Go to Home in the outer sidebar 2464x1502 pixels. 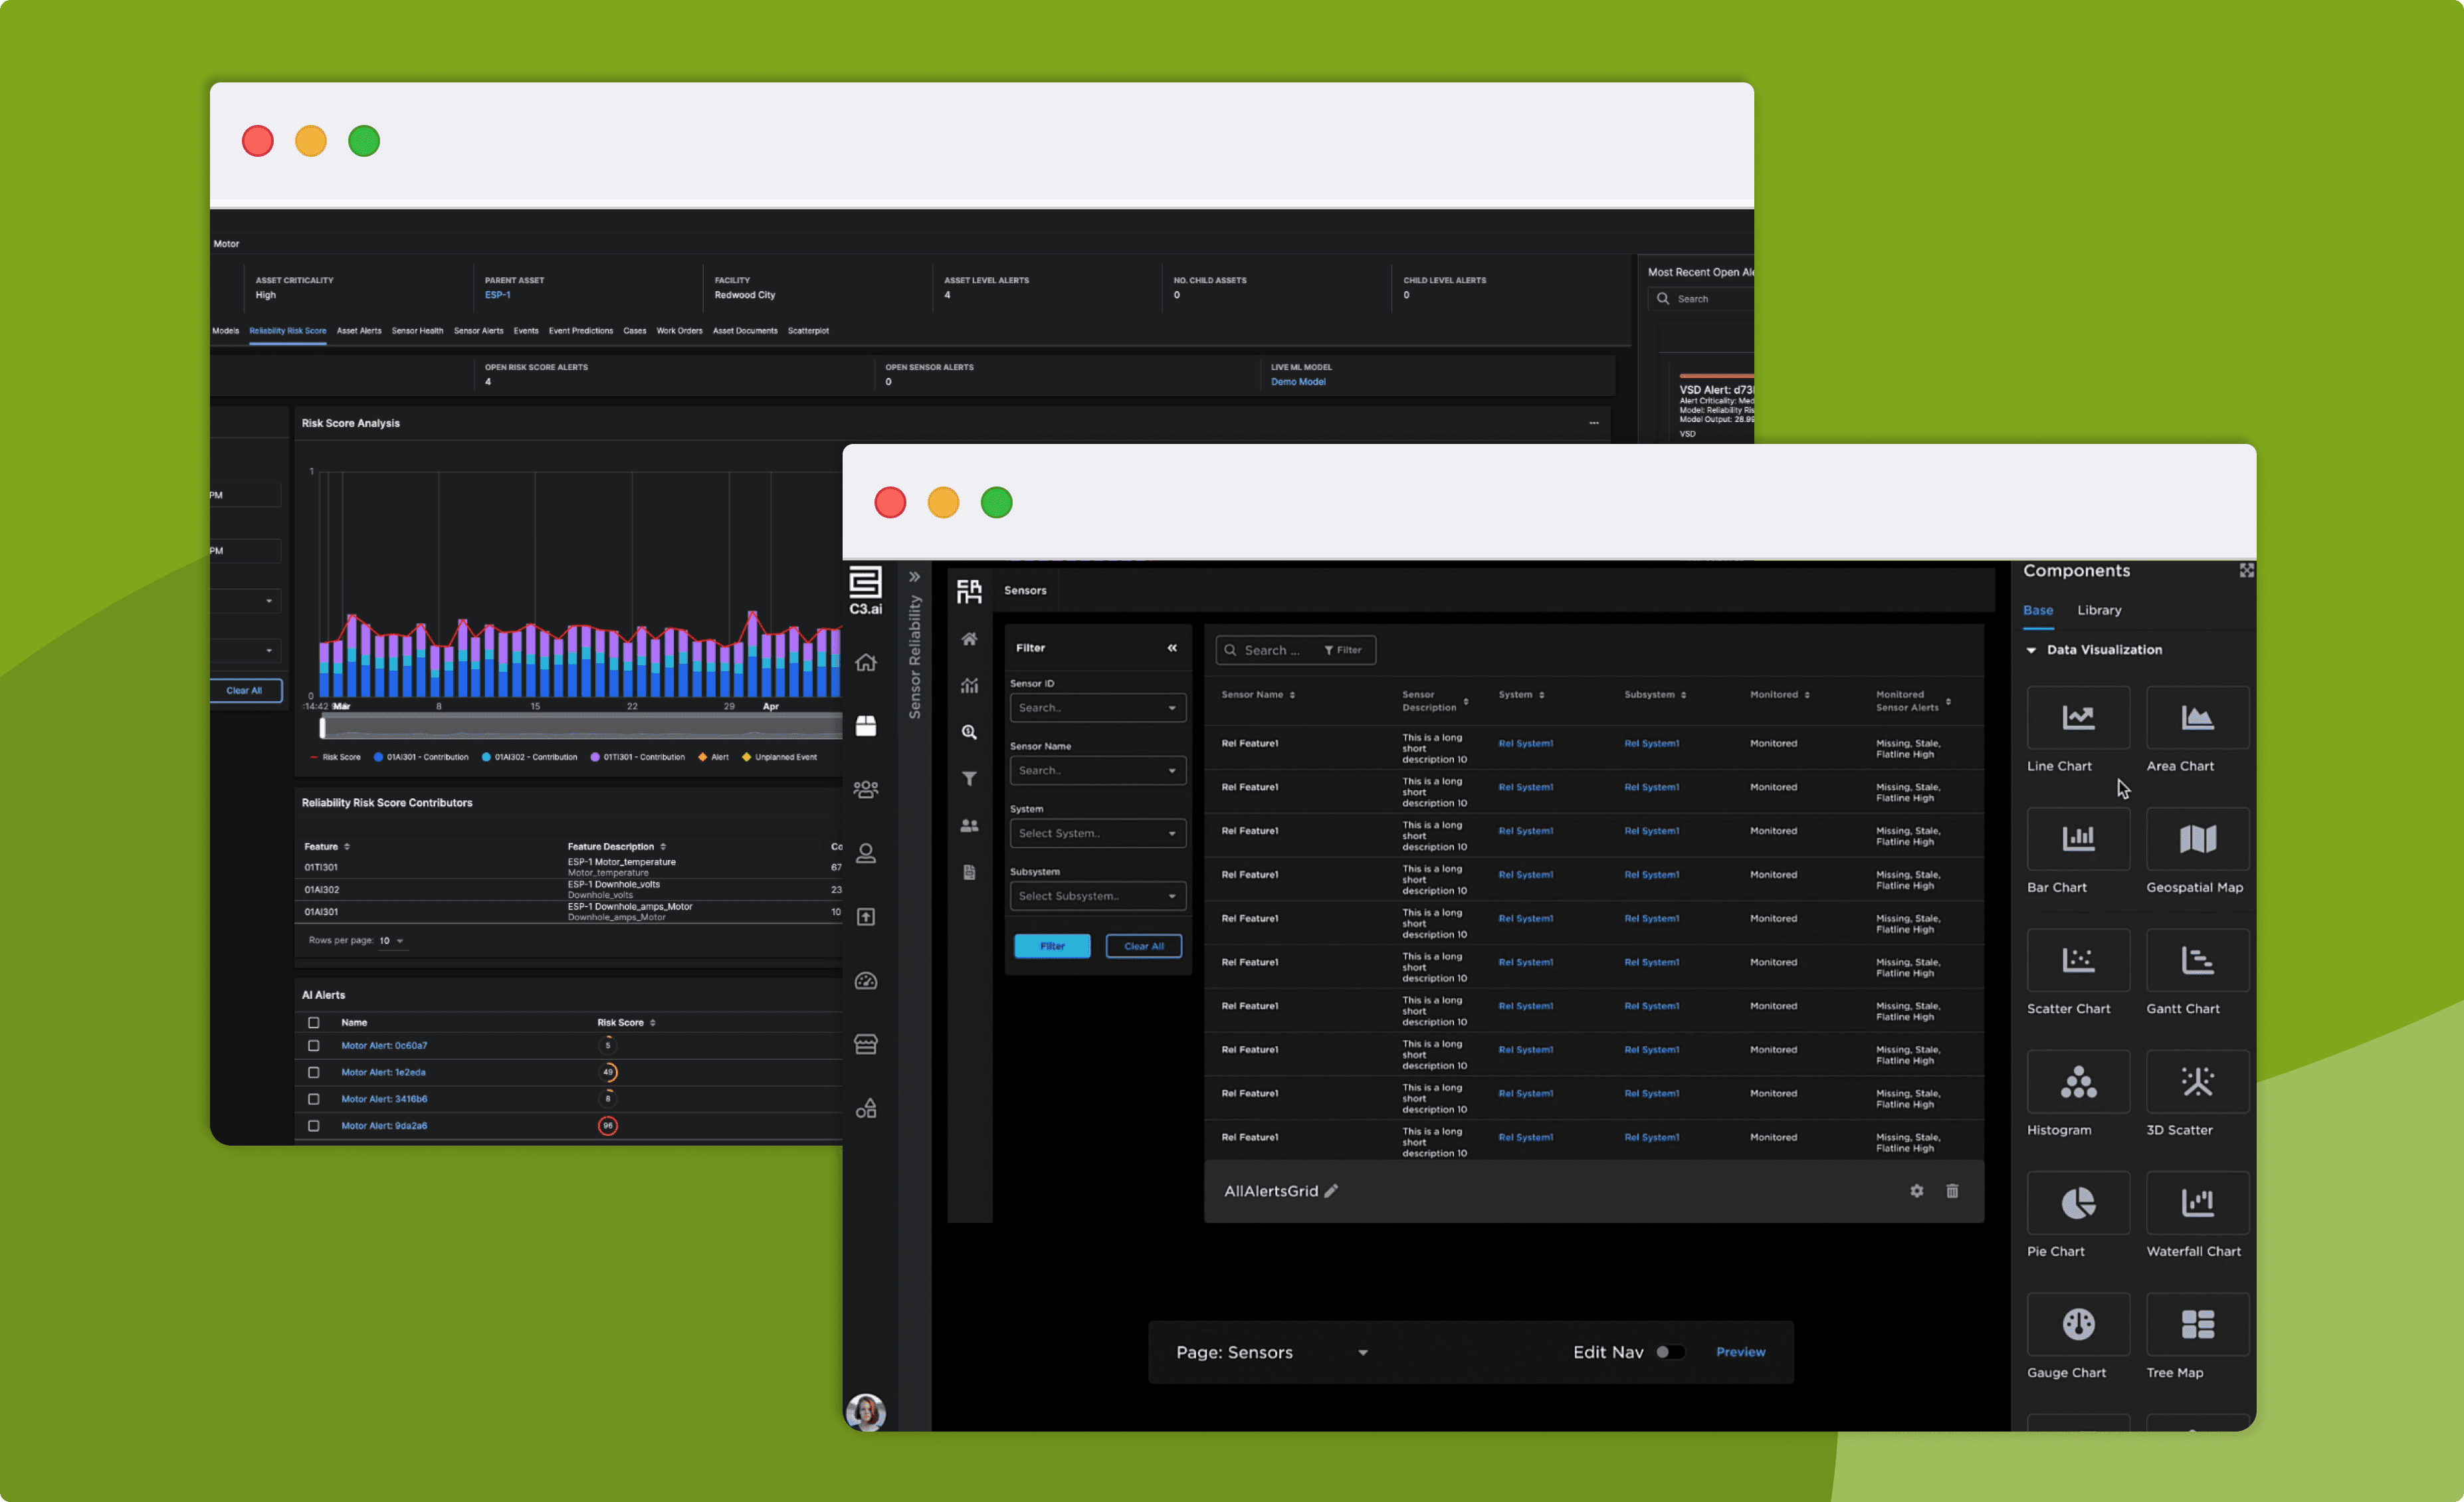[x=866, y=662]
